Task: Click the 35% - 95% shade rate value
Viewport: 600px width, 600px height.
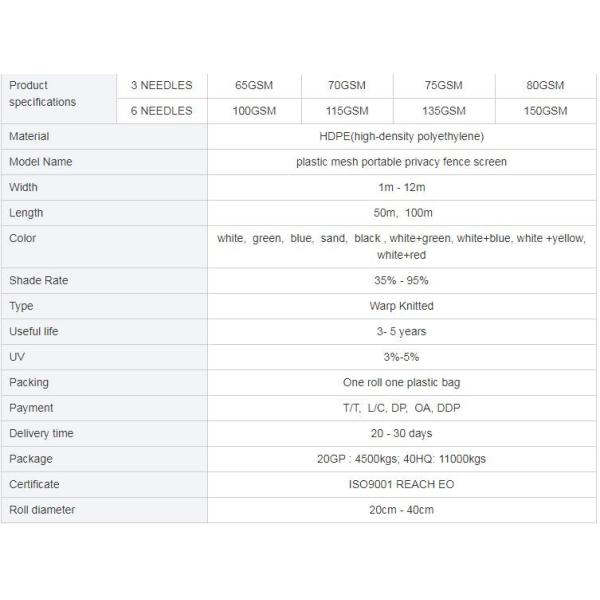Action: tap(401, 281)
